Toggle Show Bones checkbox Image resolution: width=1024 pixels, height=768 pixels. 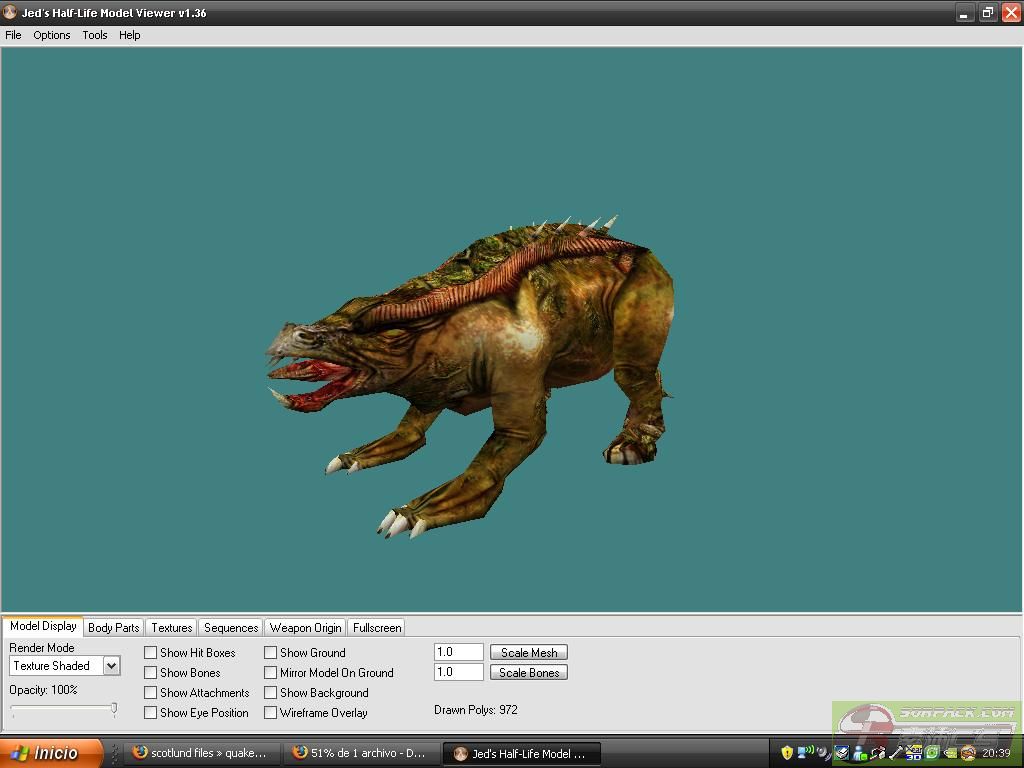151,673
